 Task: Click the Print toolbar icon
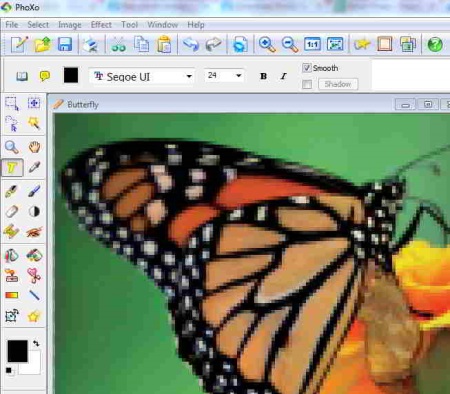click(x=91, y=44)
